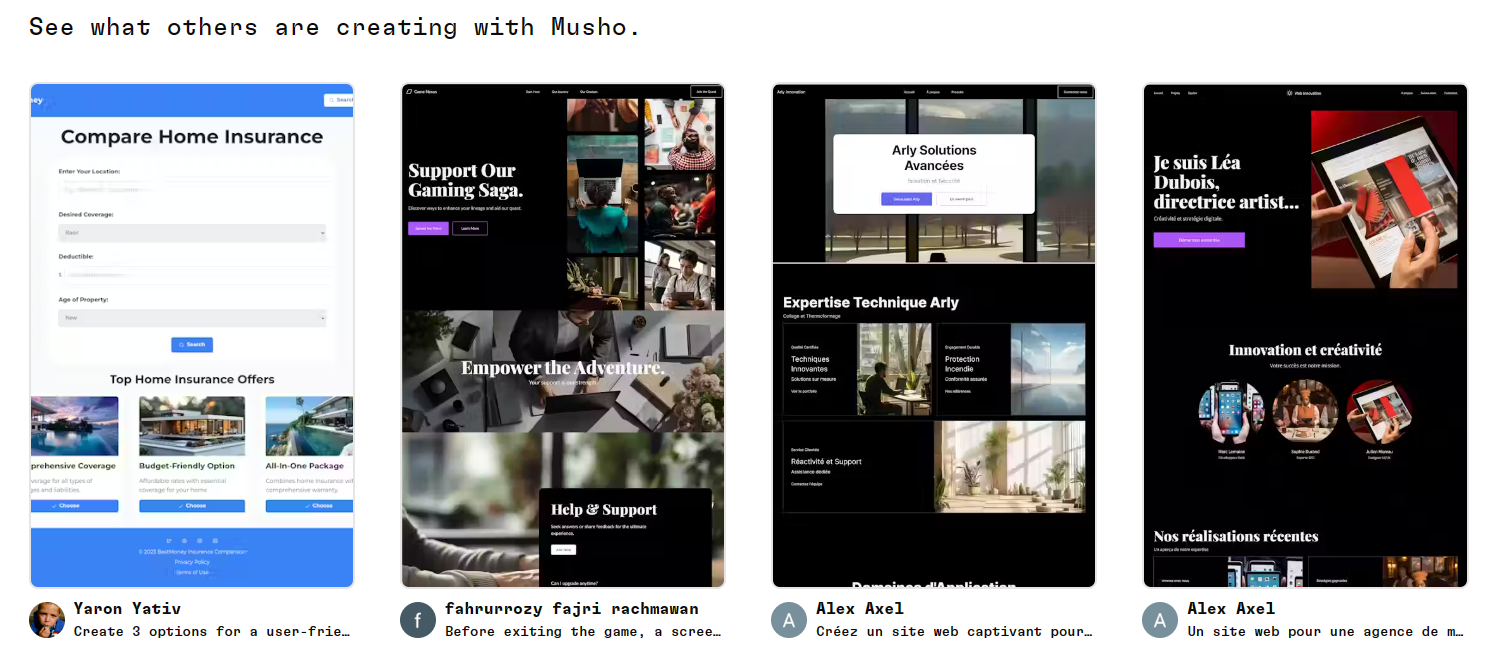This screenshot has width=1500, height=669.
Task: Click the purple button under Support Our Gaming Saga
Action: [428, 229]
